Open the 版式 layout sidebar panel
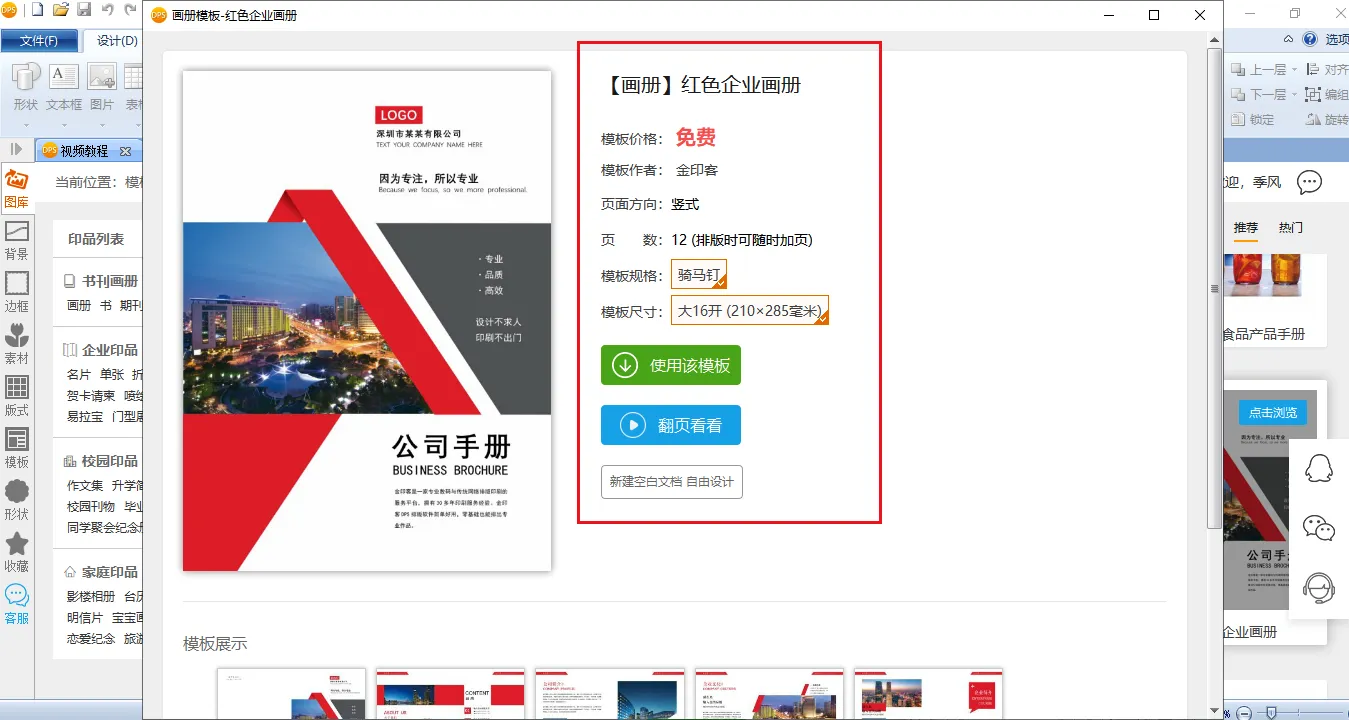 point(16,396)
